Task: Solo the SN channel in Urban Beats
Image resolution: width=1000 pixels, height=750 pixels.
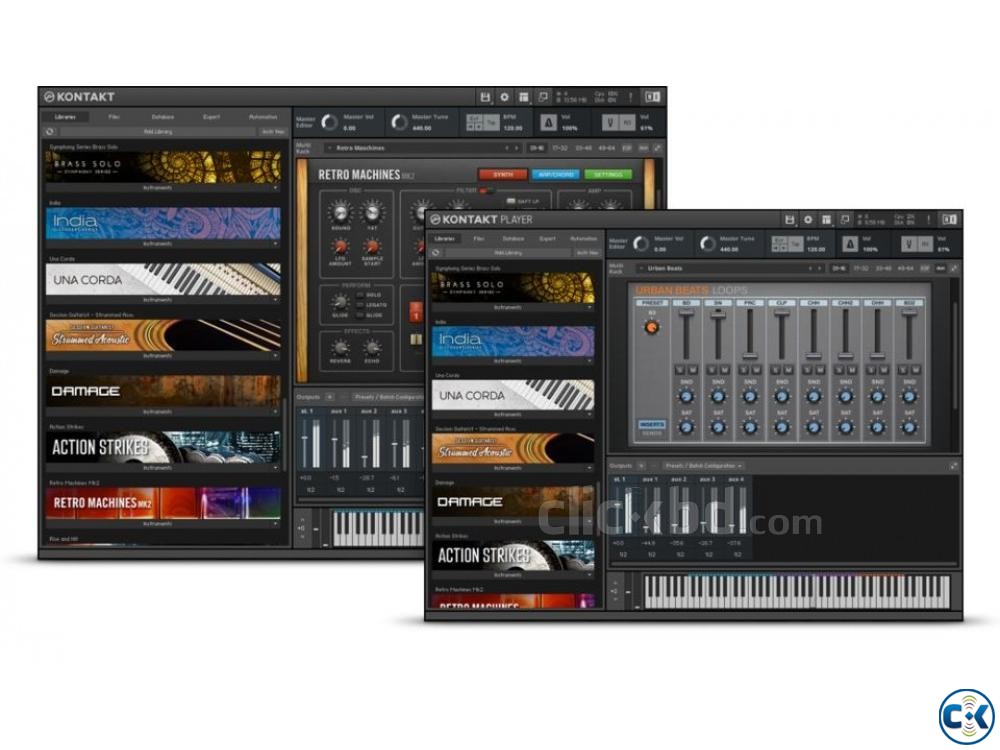Action: 712,370
